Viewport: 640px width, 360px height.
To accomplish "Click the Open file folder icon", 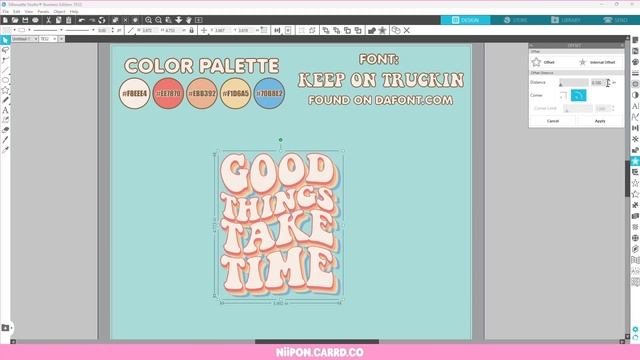I will 15,20.
